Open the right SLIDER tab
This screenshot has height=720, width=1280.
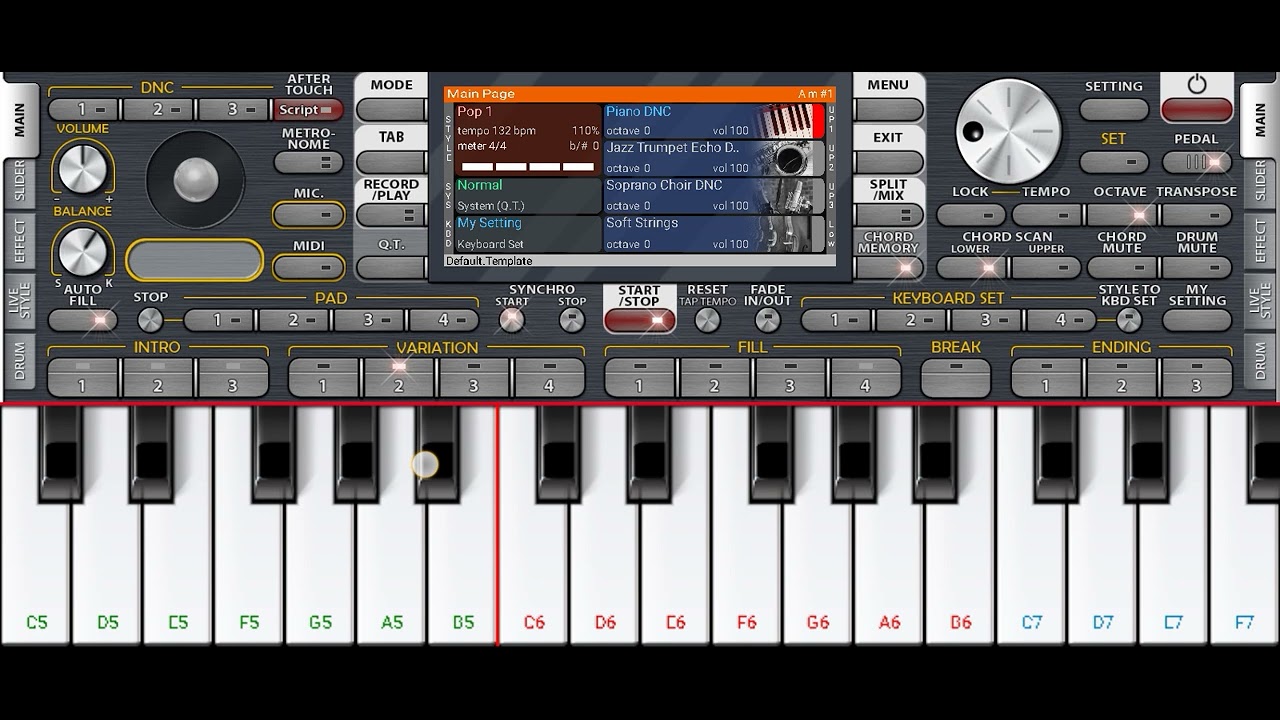point(1260,182)
